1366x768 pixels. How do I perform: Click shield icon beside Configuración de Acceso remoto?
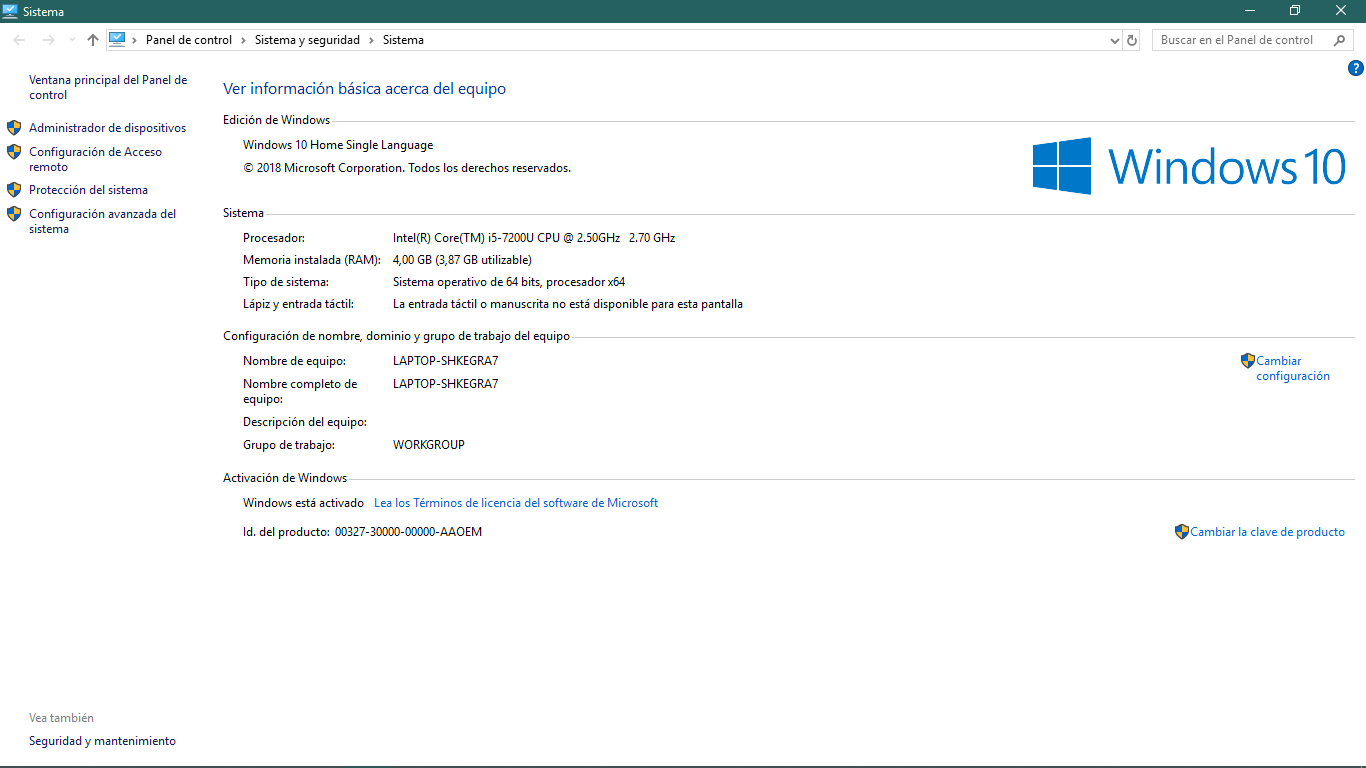[14, 152]
